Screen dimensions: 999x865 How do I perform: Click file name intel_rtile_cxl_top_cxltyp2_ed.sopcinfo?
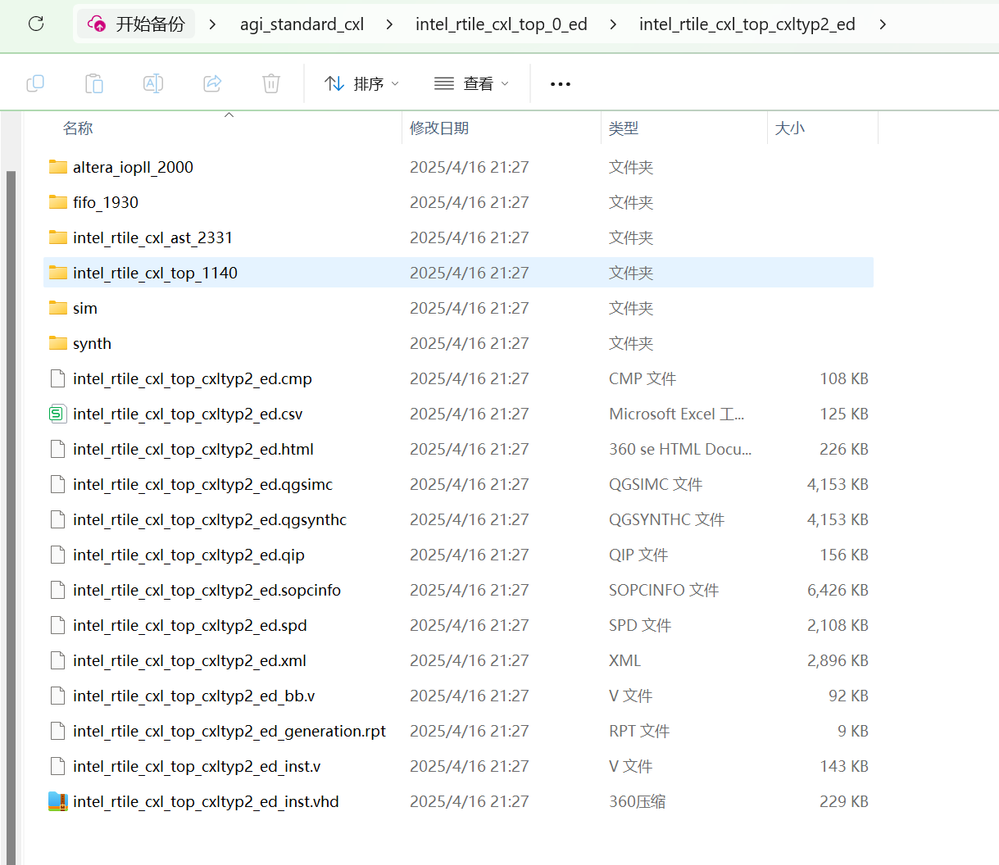206,590
